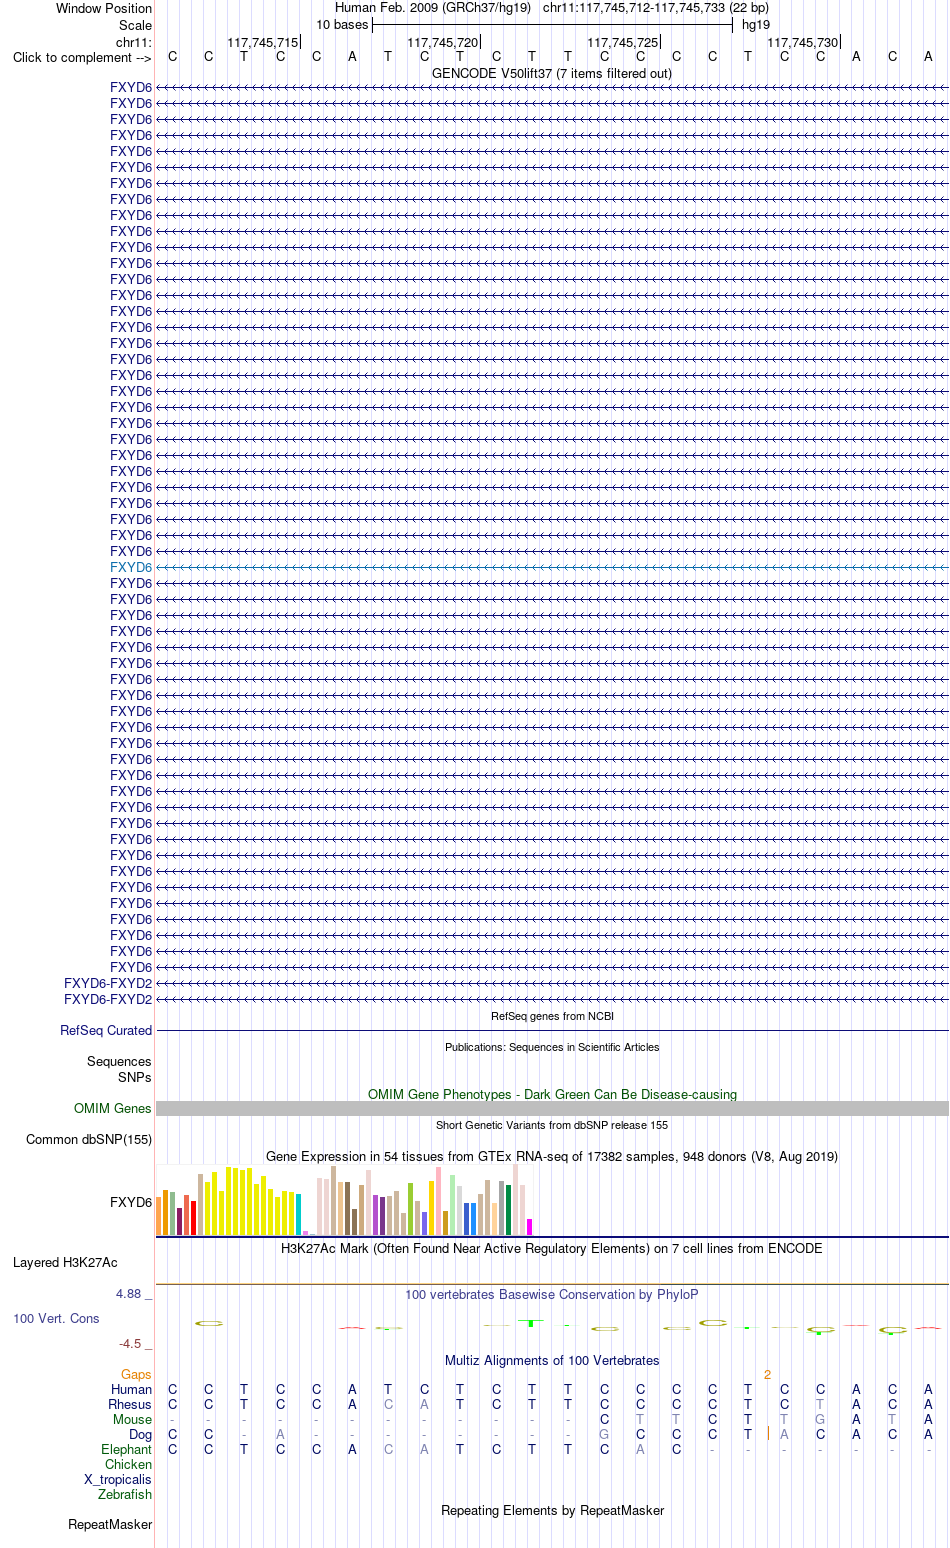This screenshot has height=1548, width=950.
Task: Click the Sequences SNPs track label
Action: (x=119, y=1069)
